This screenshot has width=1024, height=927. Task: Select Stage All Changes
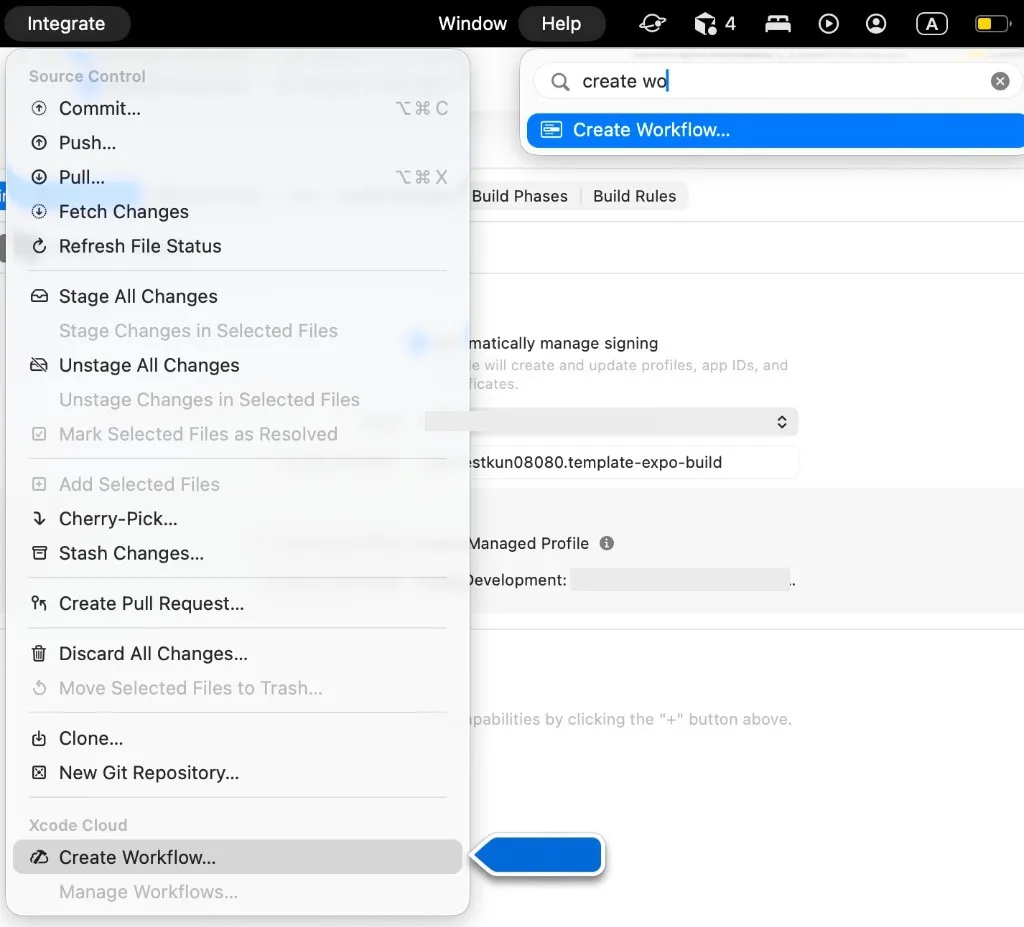pos(237,297)
